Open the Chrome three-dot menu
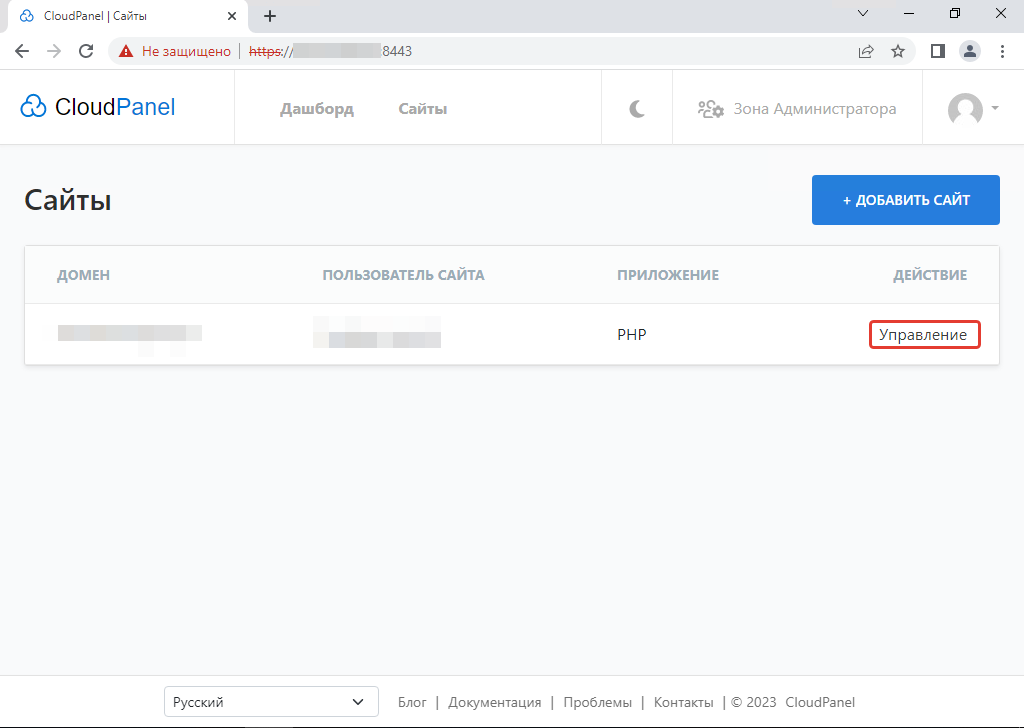The image size is (1024, 728). coord(1002,50)
